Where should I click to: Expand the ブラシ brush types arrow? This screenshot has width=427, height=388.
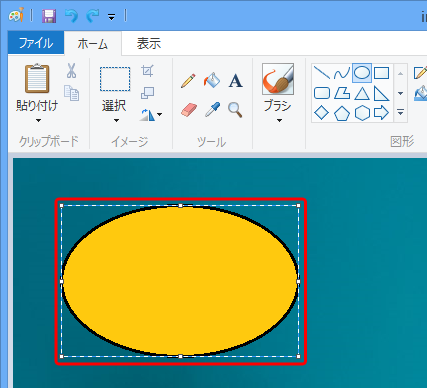[x=279, y=120]
